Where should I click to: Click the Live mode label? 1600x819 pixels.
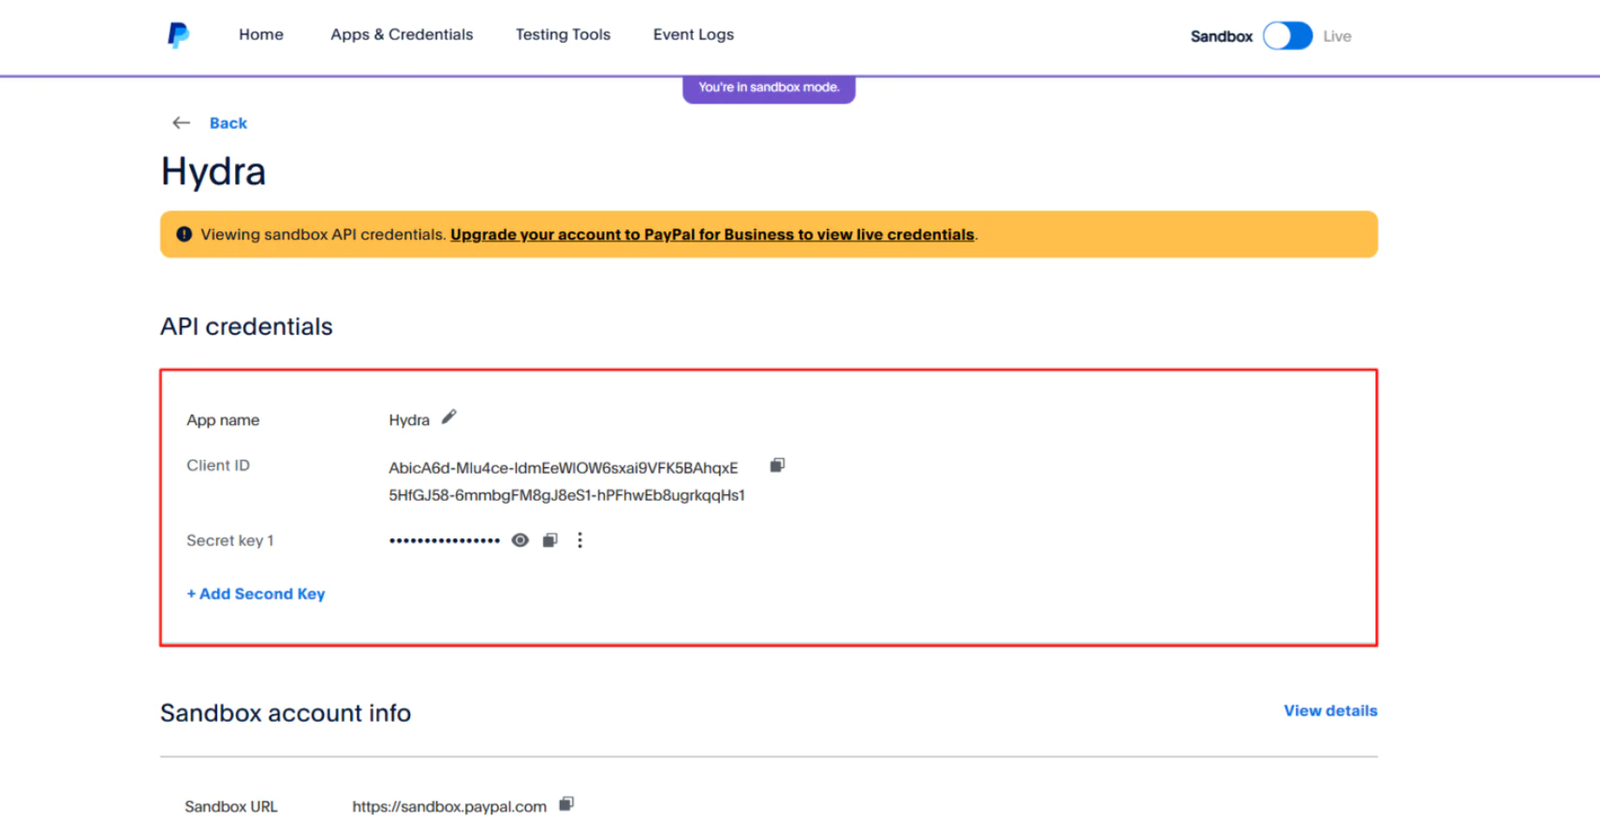point(1337,36)
